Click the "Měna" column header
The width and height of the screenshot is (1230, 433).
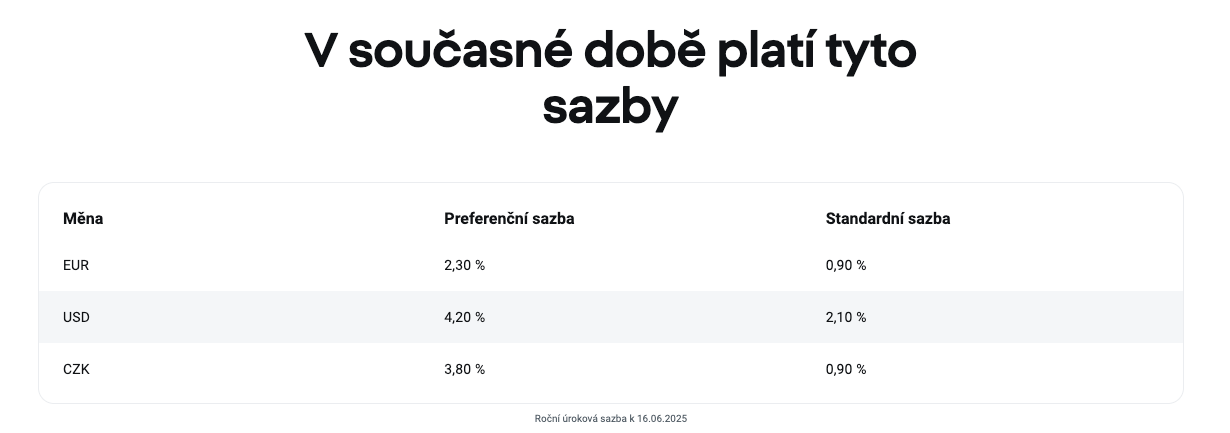tap(83, 218)
